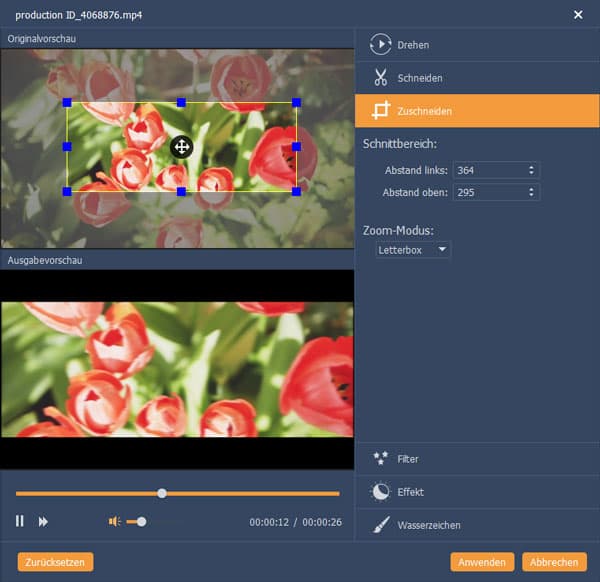The image size is (600, 582).
Task: Click the Abstand oben stepper arrows
Action: 531,192
